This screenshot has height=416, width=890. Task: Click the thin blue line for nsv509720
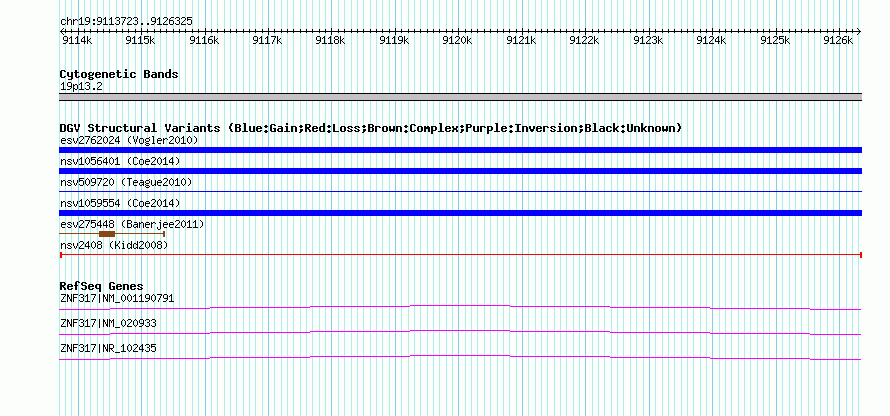click(x=460, y=192)
